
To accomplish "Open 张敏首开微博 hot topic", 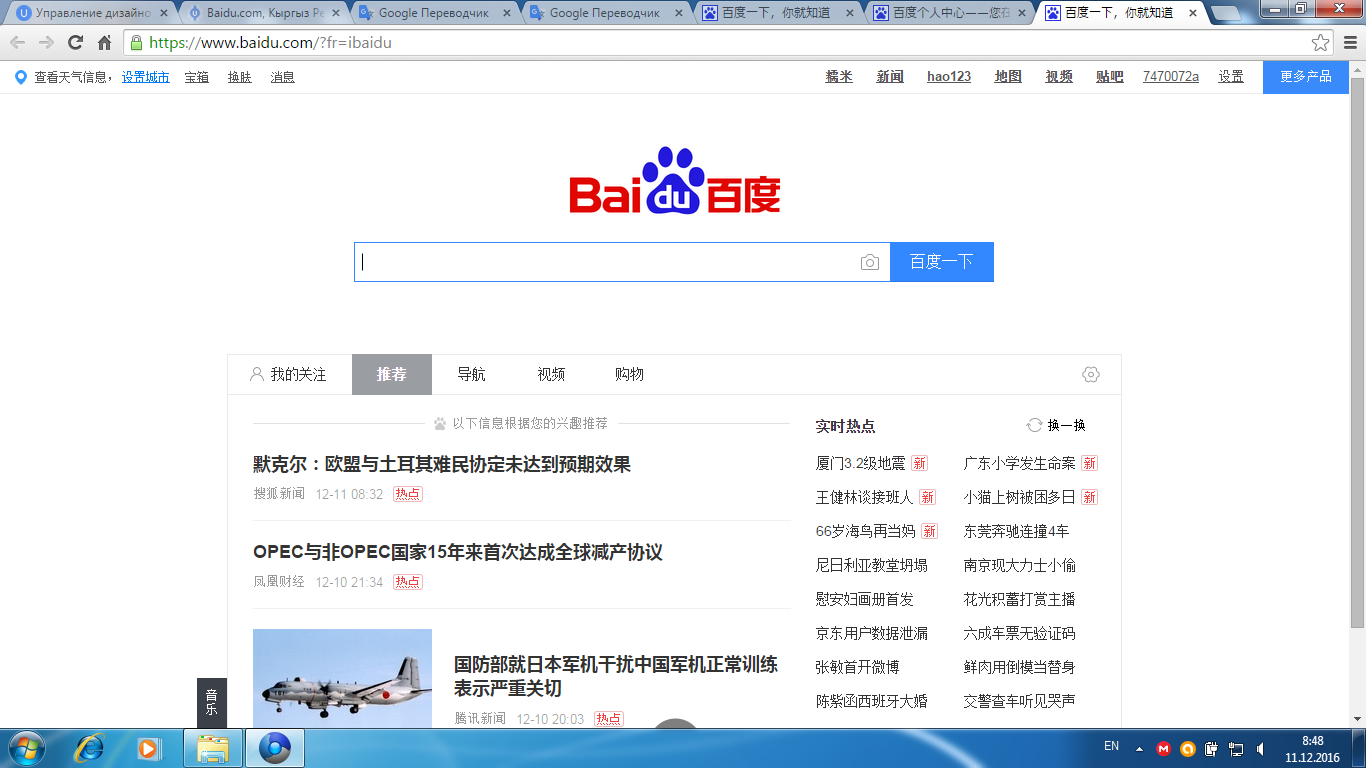I will pos(858,667).
